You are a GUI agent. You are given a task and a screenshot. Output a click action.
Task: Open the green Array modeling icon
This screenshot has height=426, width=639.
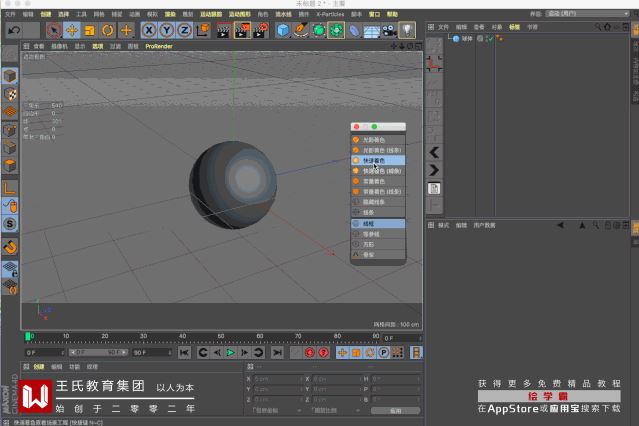(x=336, y=30)
